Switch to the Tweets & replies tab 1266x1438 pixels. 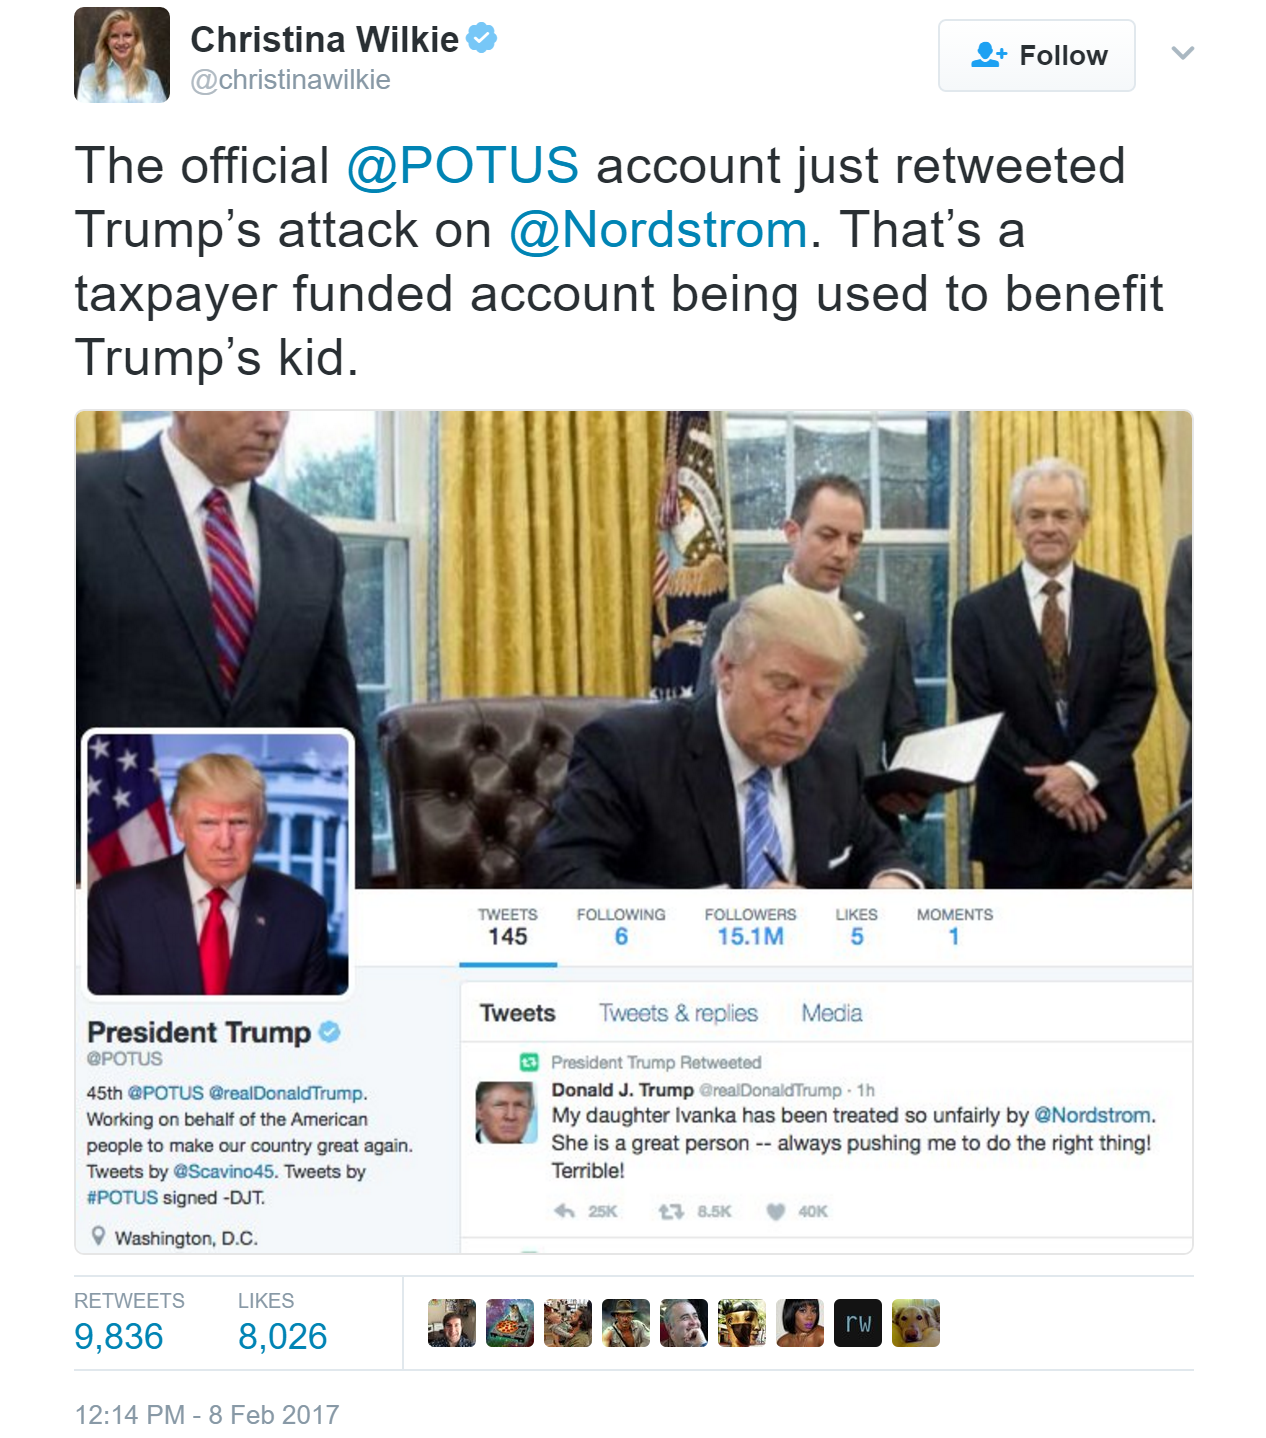point(678,1013)
